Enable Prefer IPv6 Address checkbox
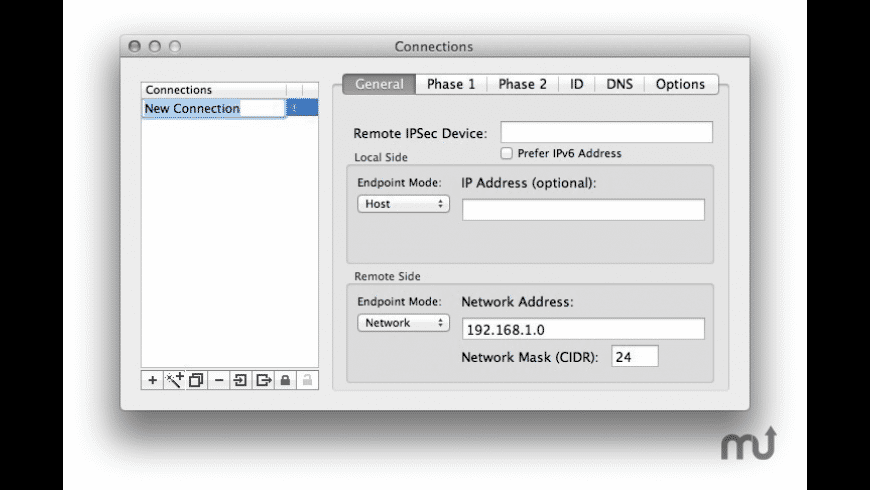This screenshot has height=490, width=870. (x=507, y=153)
